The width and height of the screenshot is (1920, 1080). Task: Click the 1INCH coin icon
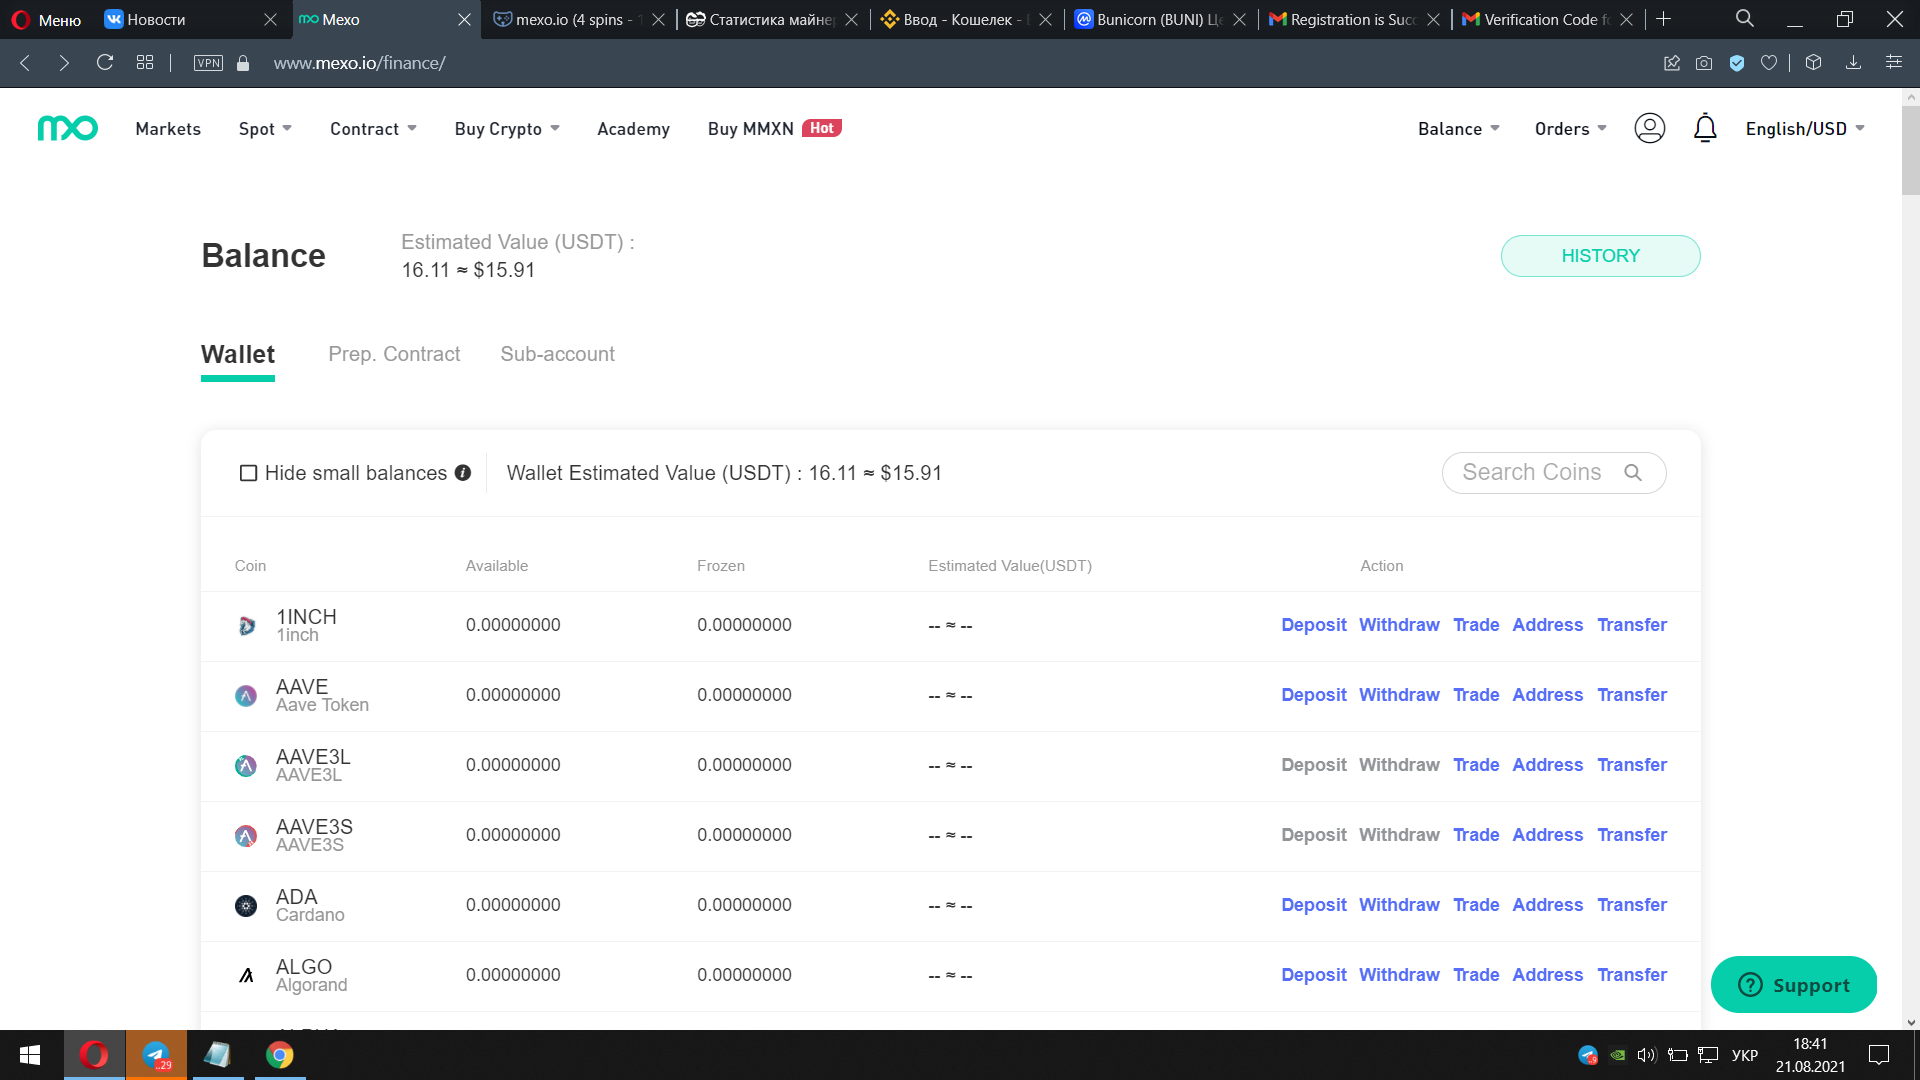(246, 626)
